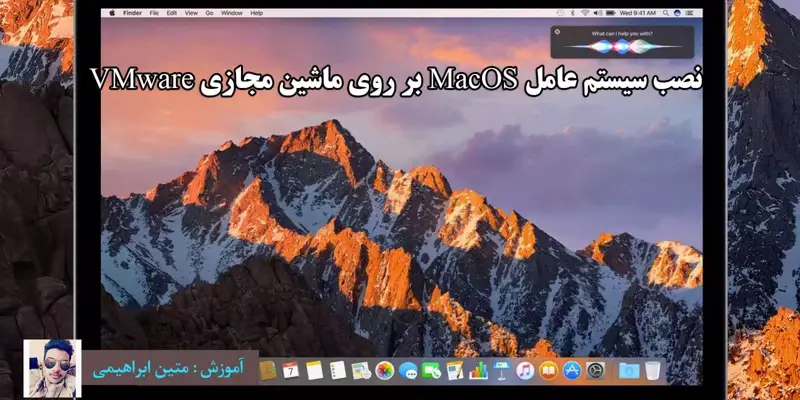Open Notes from the Dock
The image size is (800, 400).
314,370
